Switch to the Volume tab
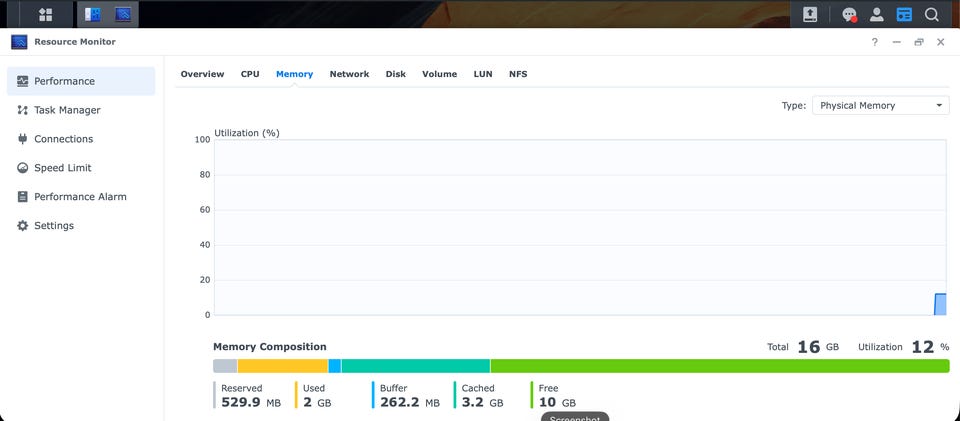This screenshot has width=960, height=421. [440, 74]
